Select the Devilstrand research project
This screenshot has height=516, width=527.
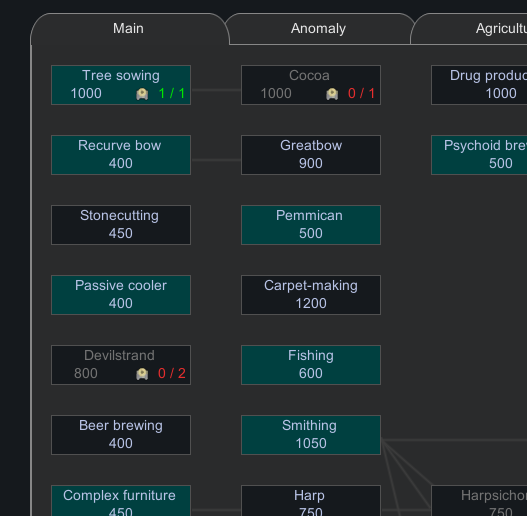[121, 365]
